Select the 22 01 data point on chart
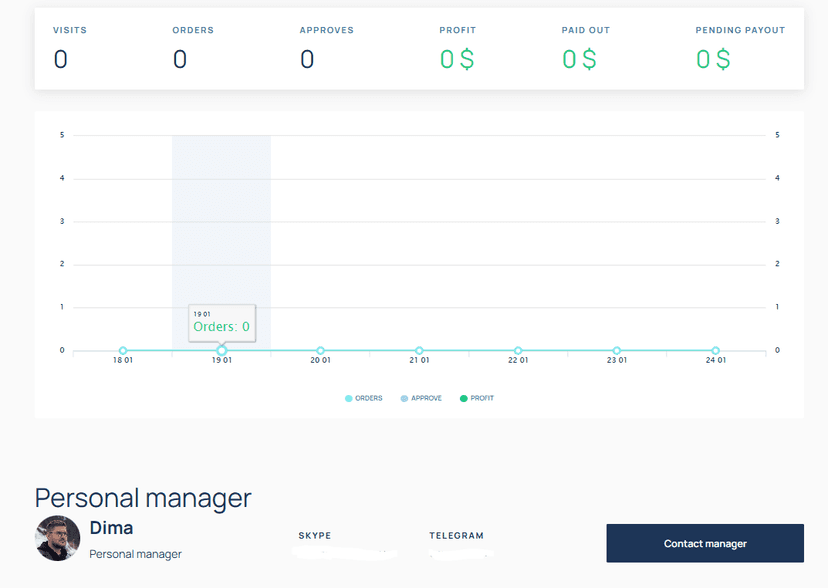Image resolution: width=828 pixels, height=588 pixels. tap(518, 350)
